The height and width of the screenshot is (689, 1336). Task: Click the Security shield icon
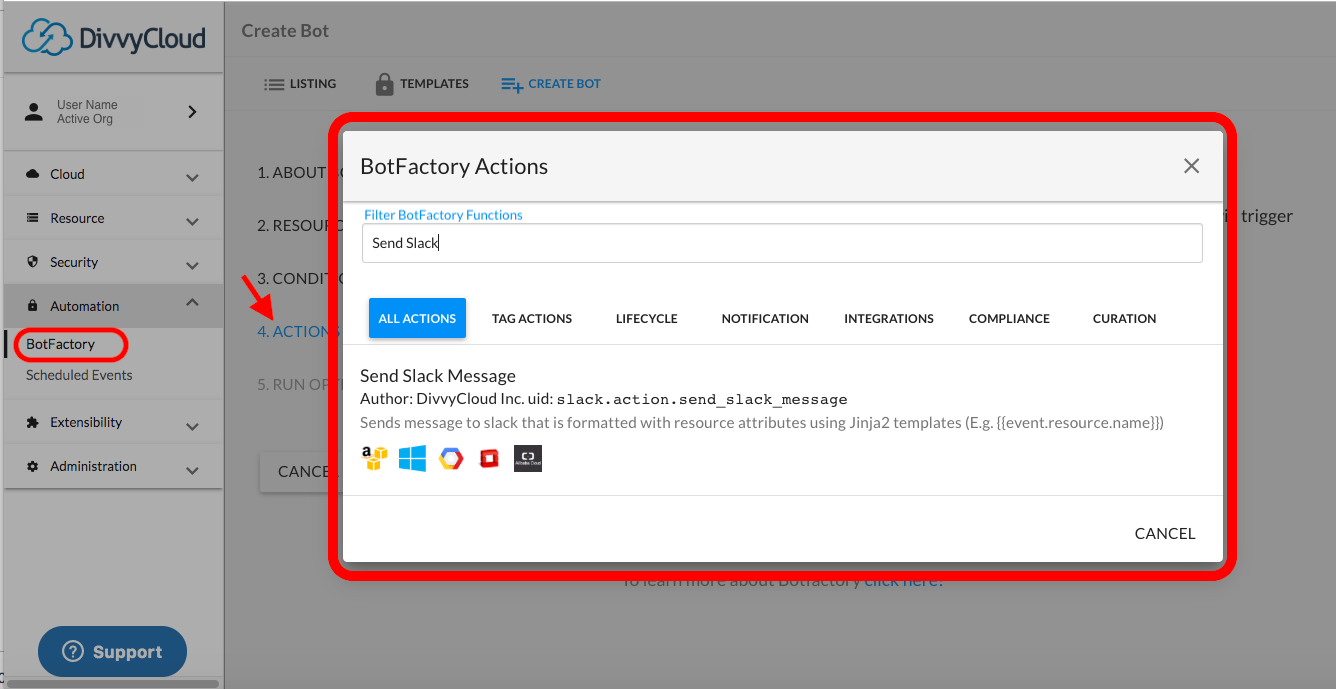click(32, 262)
